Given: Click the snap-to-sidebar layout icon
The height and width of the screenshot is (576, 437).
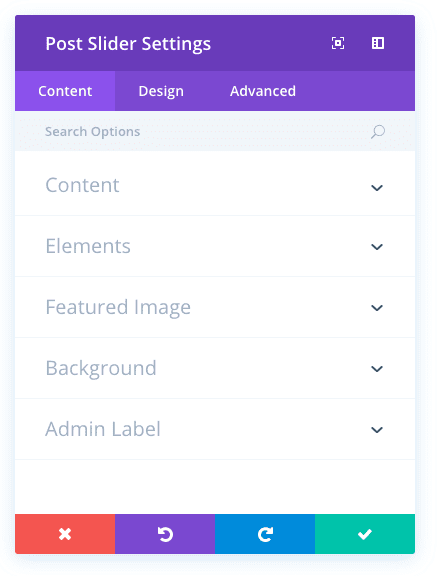Looking at the screenshot, I should (x=378, y=43).
